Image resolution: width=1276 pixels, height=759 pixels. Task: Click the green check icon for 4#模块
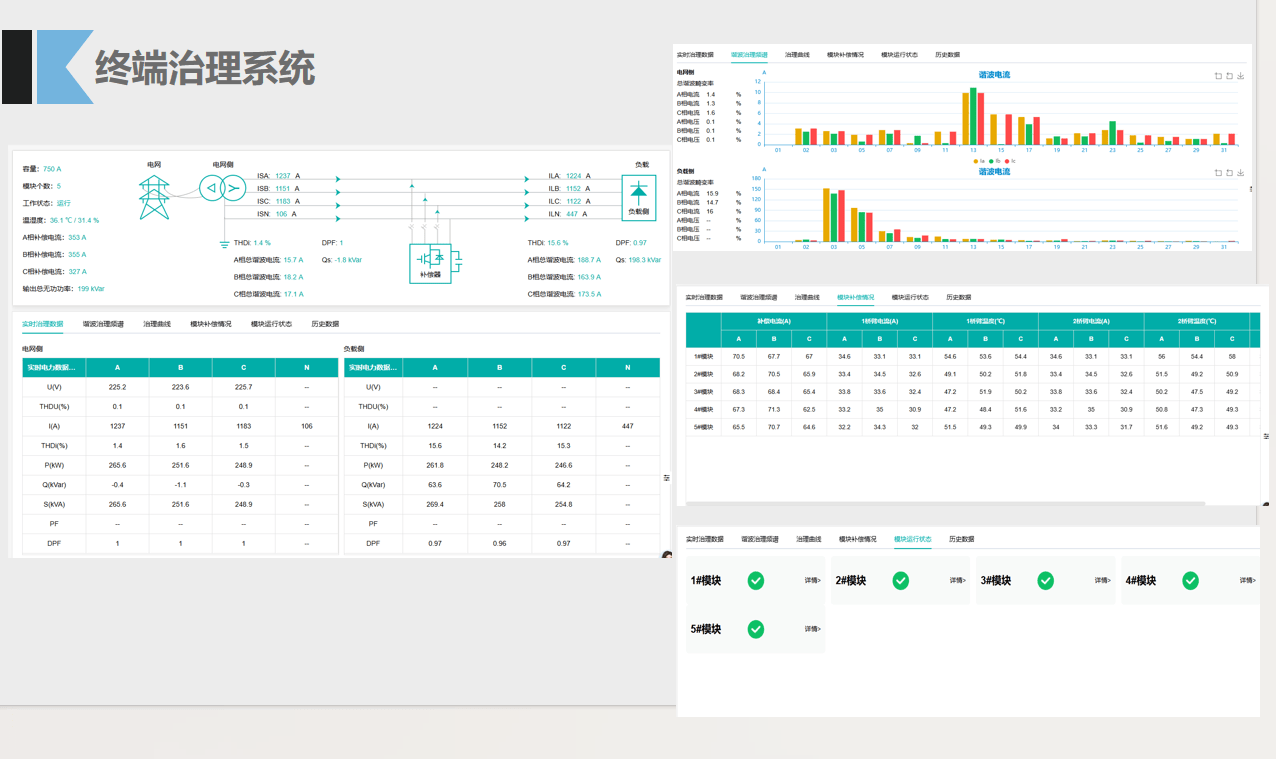1191,580
